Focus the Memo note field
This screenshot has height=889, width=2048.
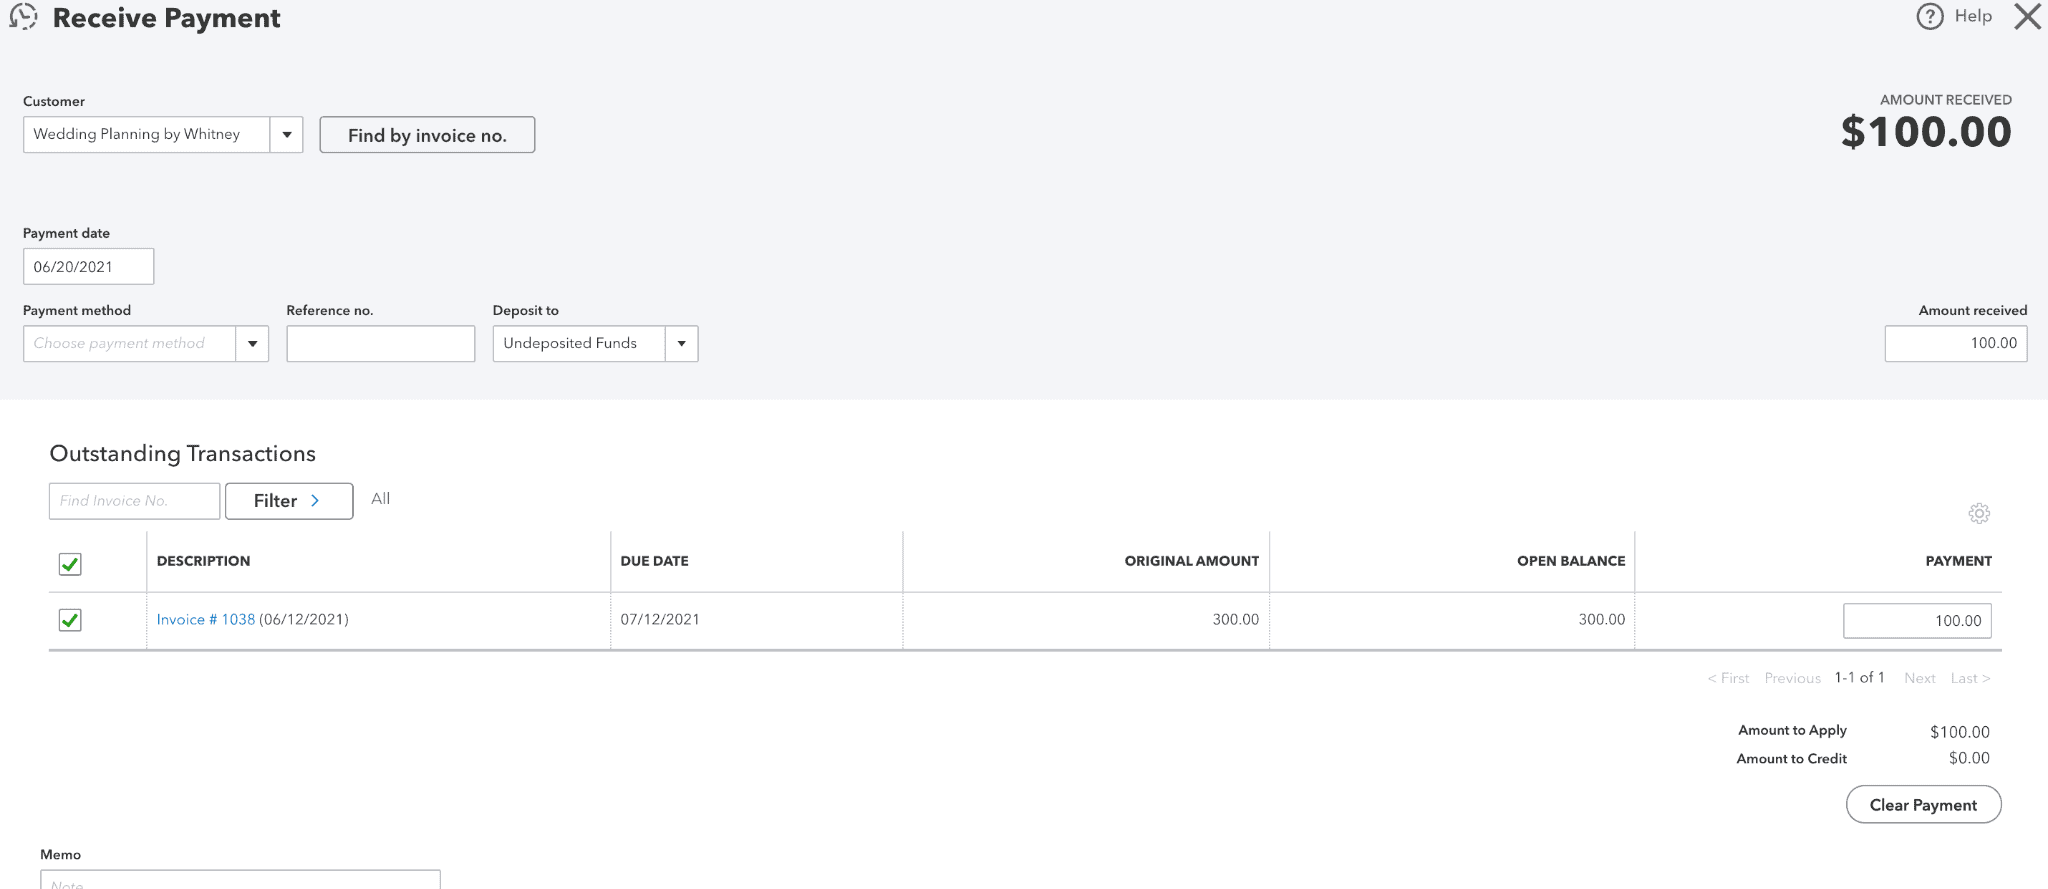(x=240, y=880)
